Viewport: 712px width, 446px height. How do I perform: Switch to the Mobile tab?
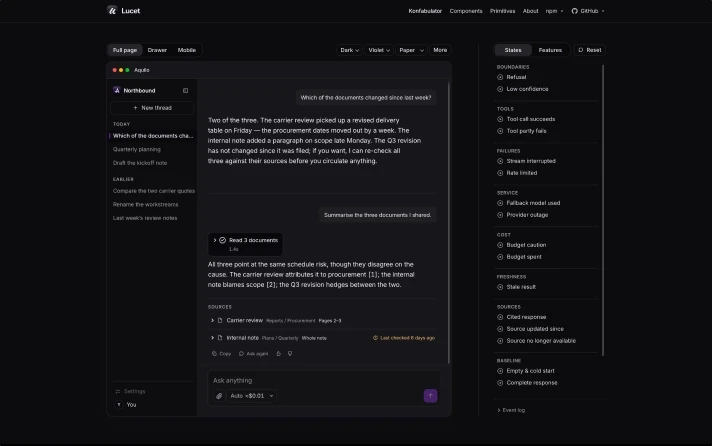click(x=187, y=50)
